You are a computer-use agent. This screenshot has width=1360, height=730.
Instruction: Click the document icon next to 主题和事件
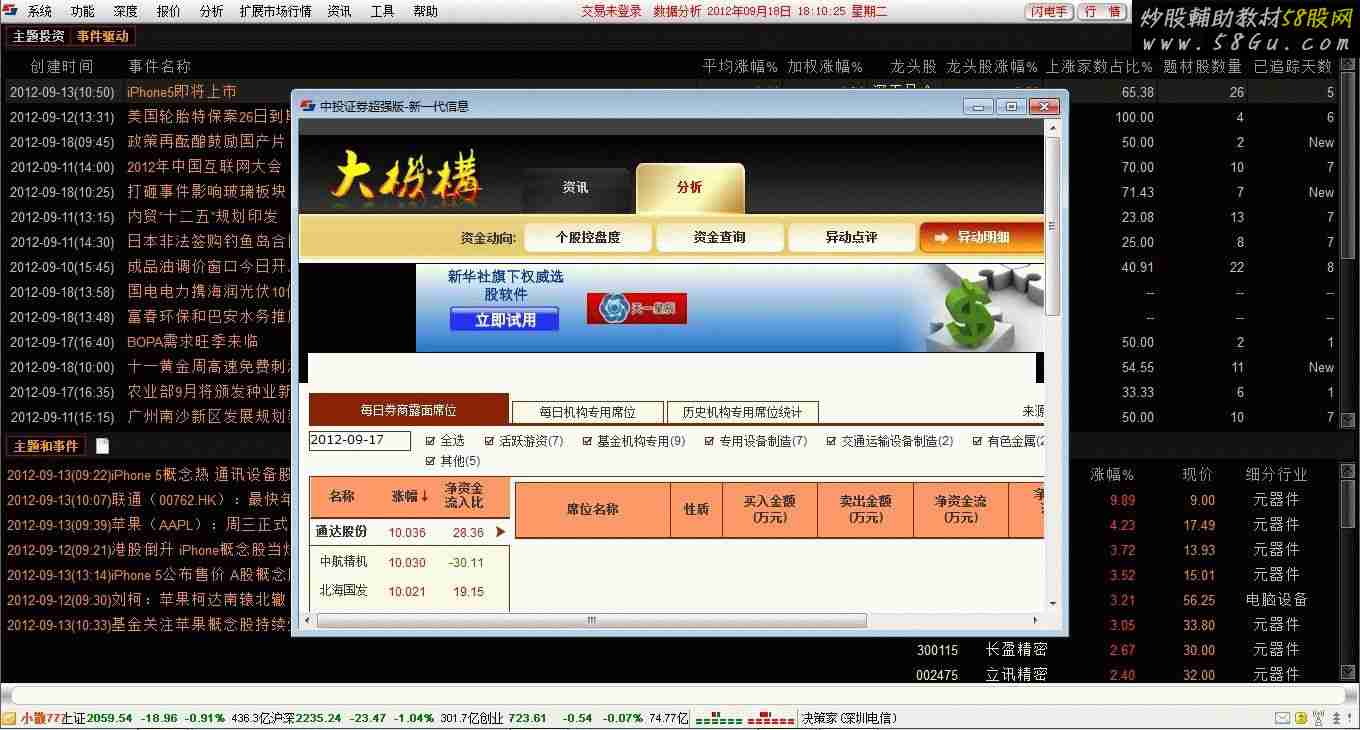tap(102, 446)
